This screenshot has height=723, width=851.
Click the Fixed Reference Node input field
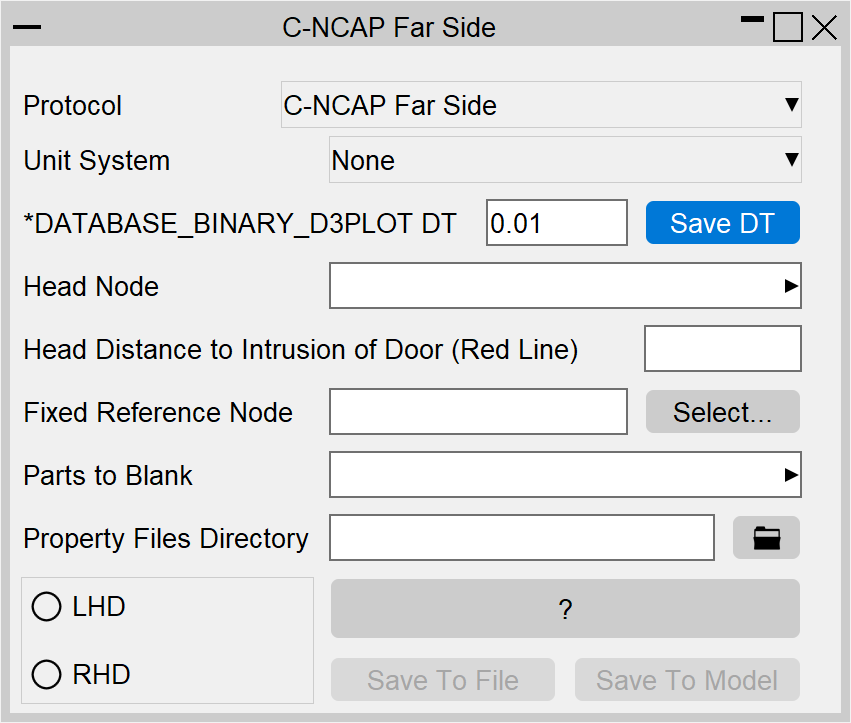click(478, 411)
